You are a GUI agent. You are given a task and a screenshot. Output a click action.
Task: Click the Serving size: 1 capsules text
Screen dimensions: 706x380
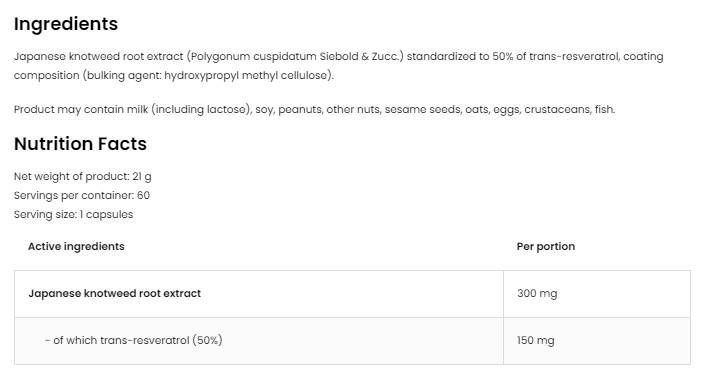73,214
